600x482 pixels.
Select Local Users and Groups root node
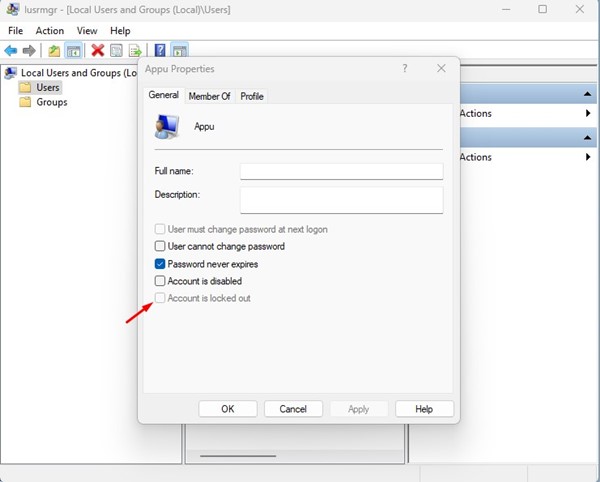79,73
